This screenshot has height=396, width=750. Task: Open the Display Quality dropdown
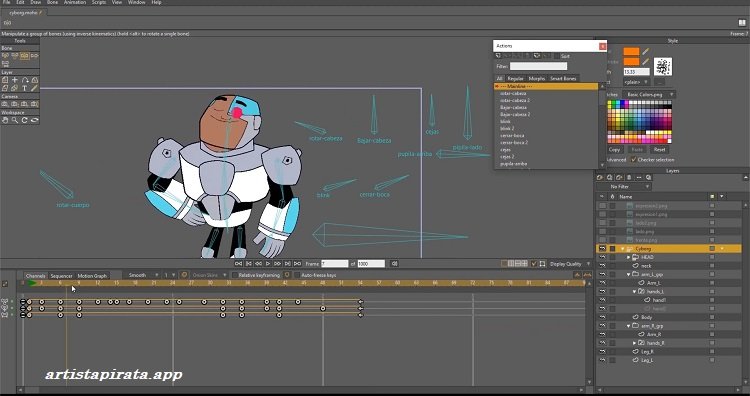(570, 264)
